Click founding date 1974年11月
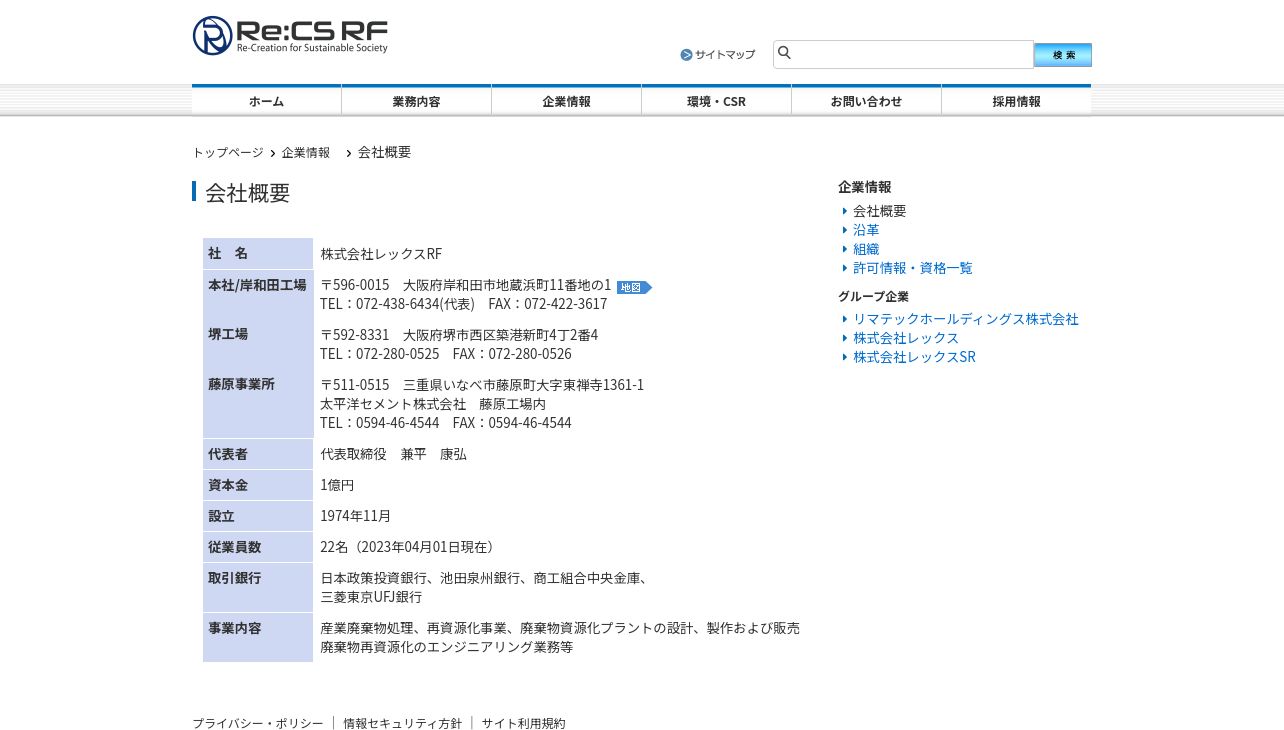Viewport: 1284px width, 730px height. [356, 516]
